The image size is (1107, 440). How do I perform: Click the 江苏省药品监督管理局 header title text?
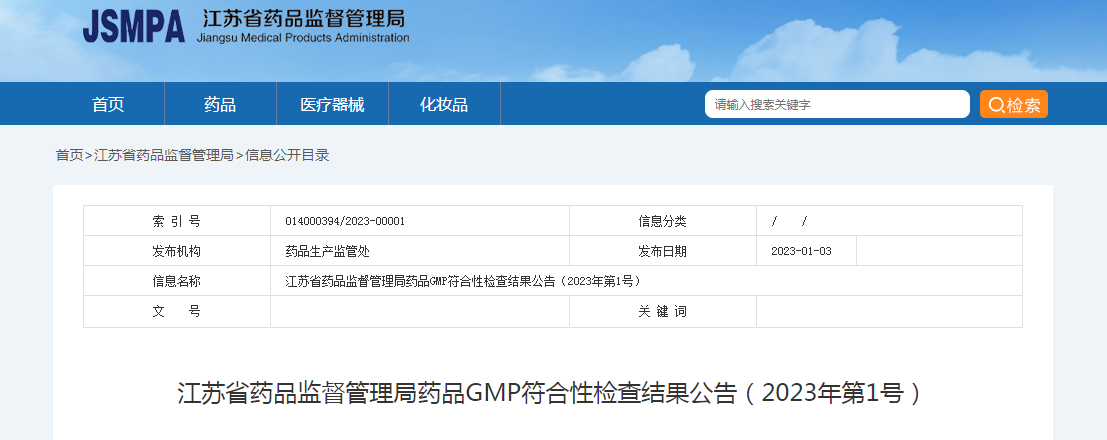point(304,18)
